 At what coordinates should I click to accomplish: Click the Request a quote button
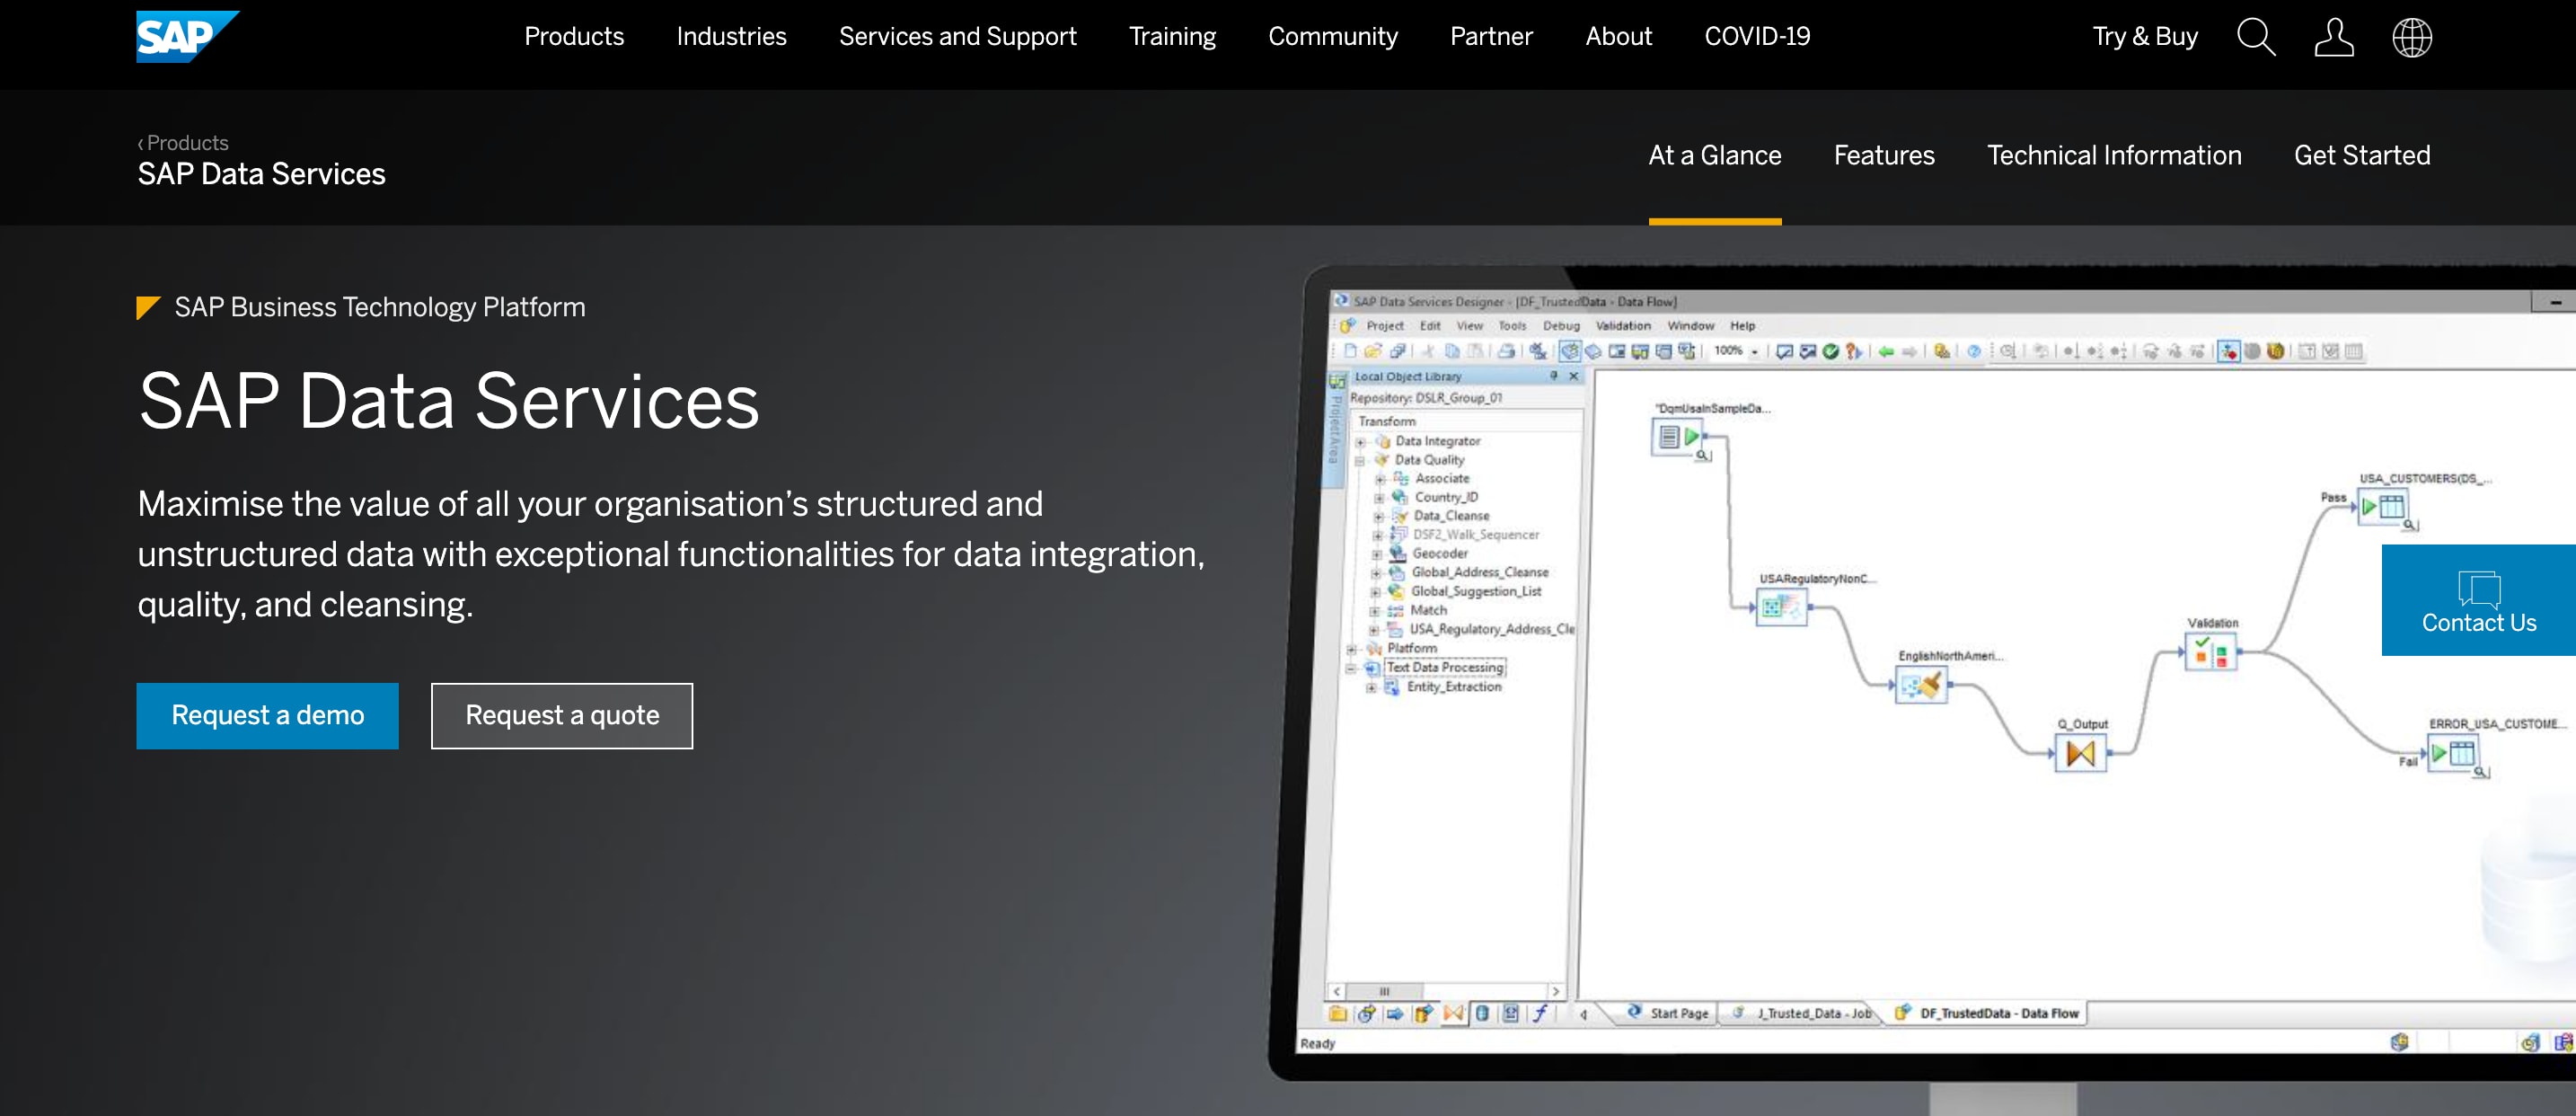tap(562, 716)
